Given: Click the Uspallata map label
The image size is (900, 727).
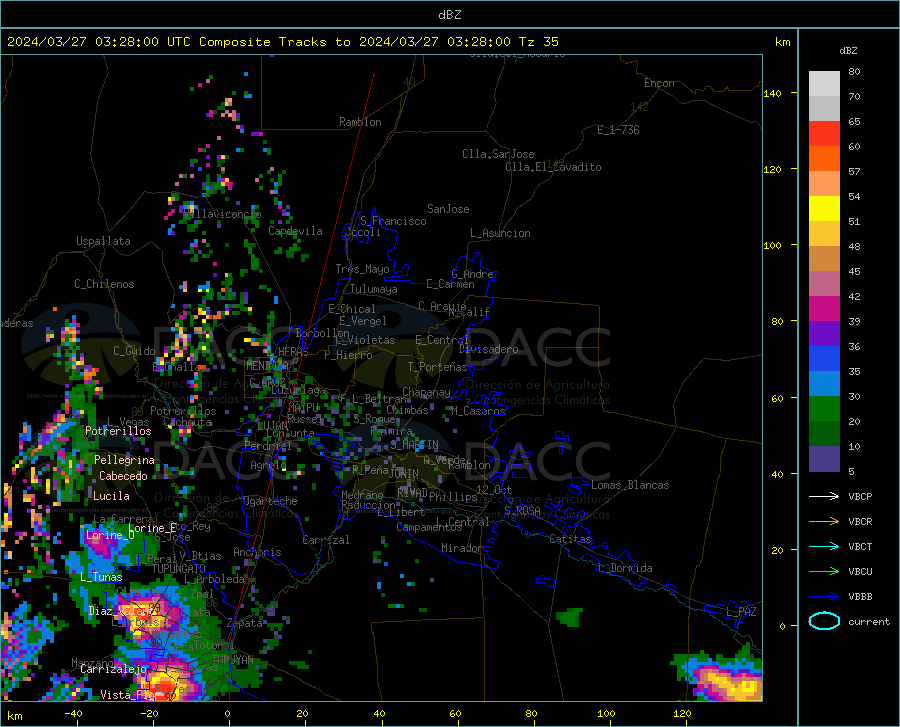Looking at the screenshot, I should [x=103, y=241].
